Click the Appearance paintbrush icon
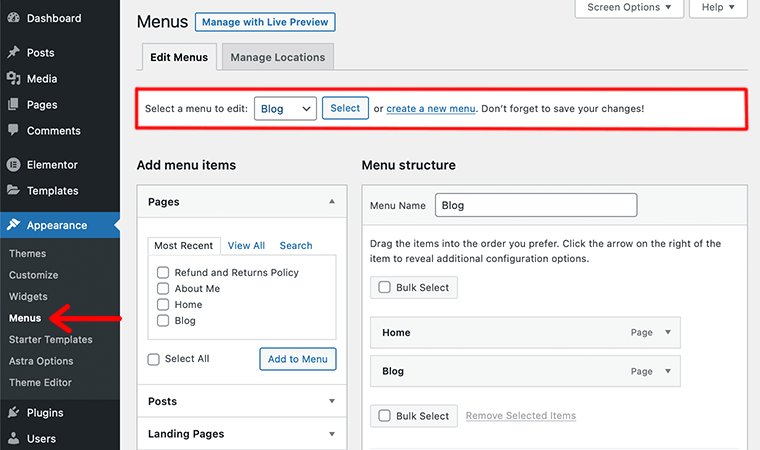The height and width of the screenshot is (450, 760). [14, 225]
